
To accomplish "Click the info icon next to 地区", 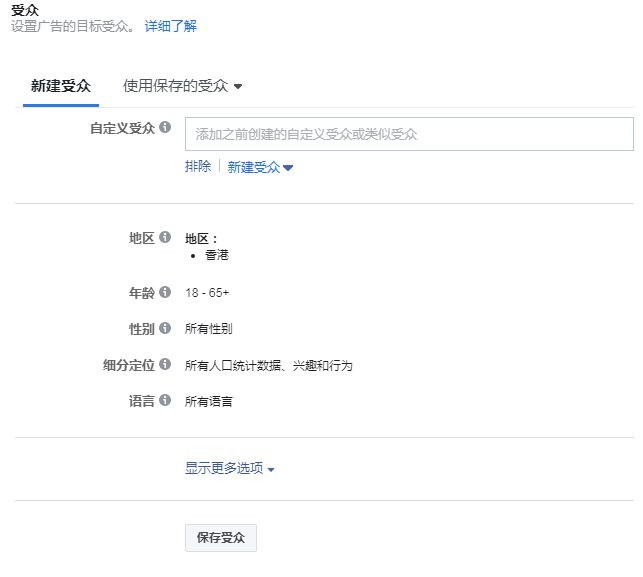I will pyautogui.click(x=165, y=237).
